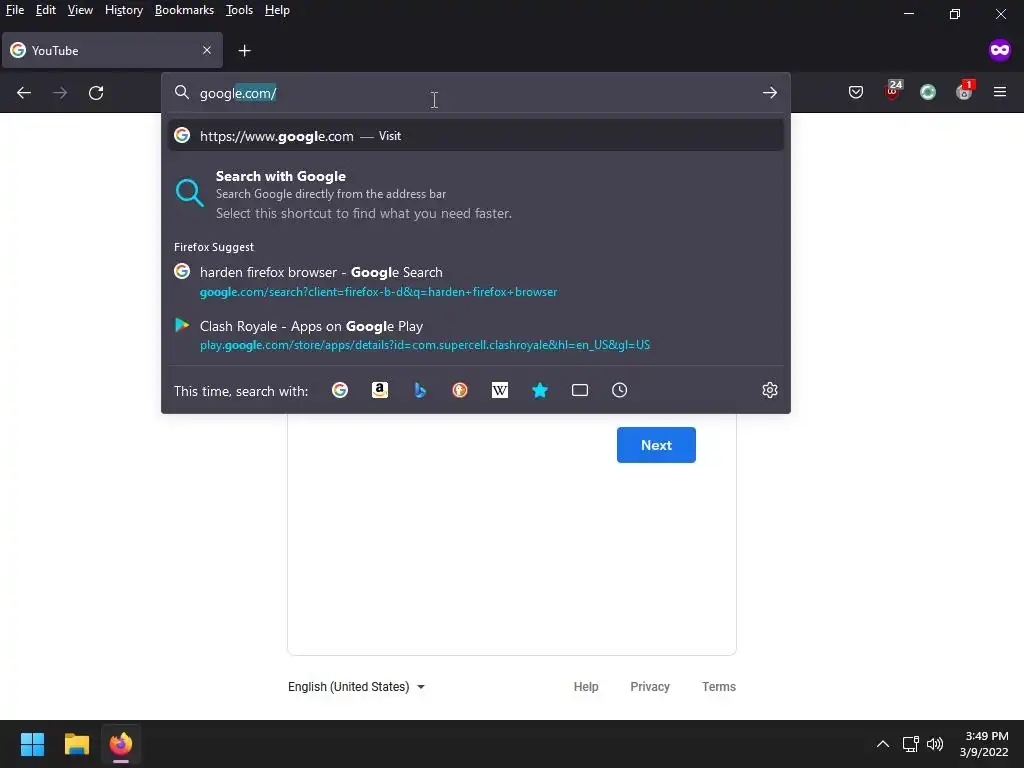Go back with the back arrow
Image resolution: width=1024 pixels, height=768 pixels.
click(24, 93)
